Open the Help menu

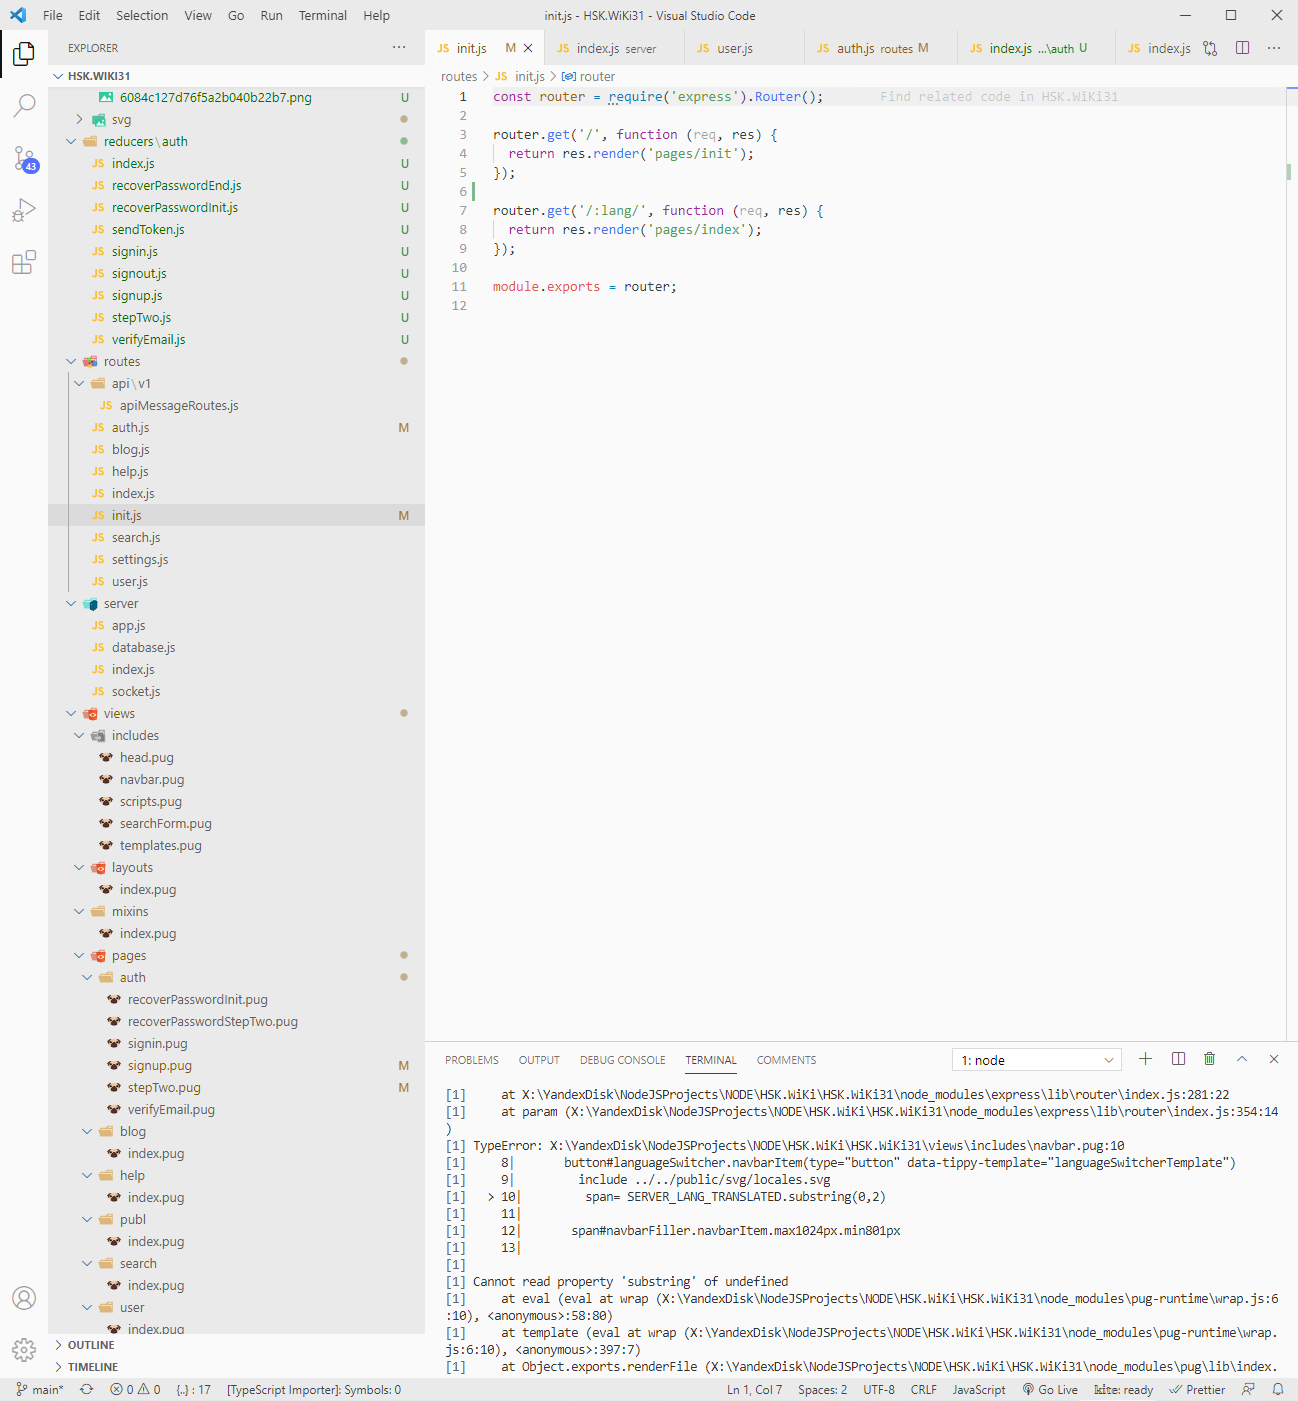(x=377, y=15)
